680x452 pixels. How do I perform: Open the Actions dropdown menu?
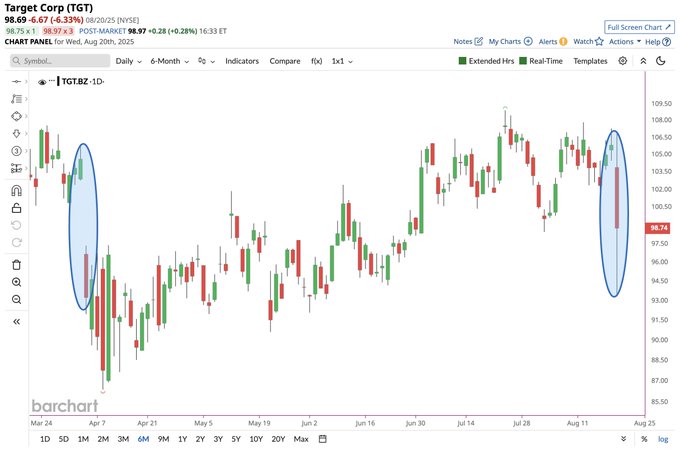coord(625,42)
